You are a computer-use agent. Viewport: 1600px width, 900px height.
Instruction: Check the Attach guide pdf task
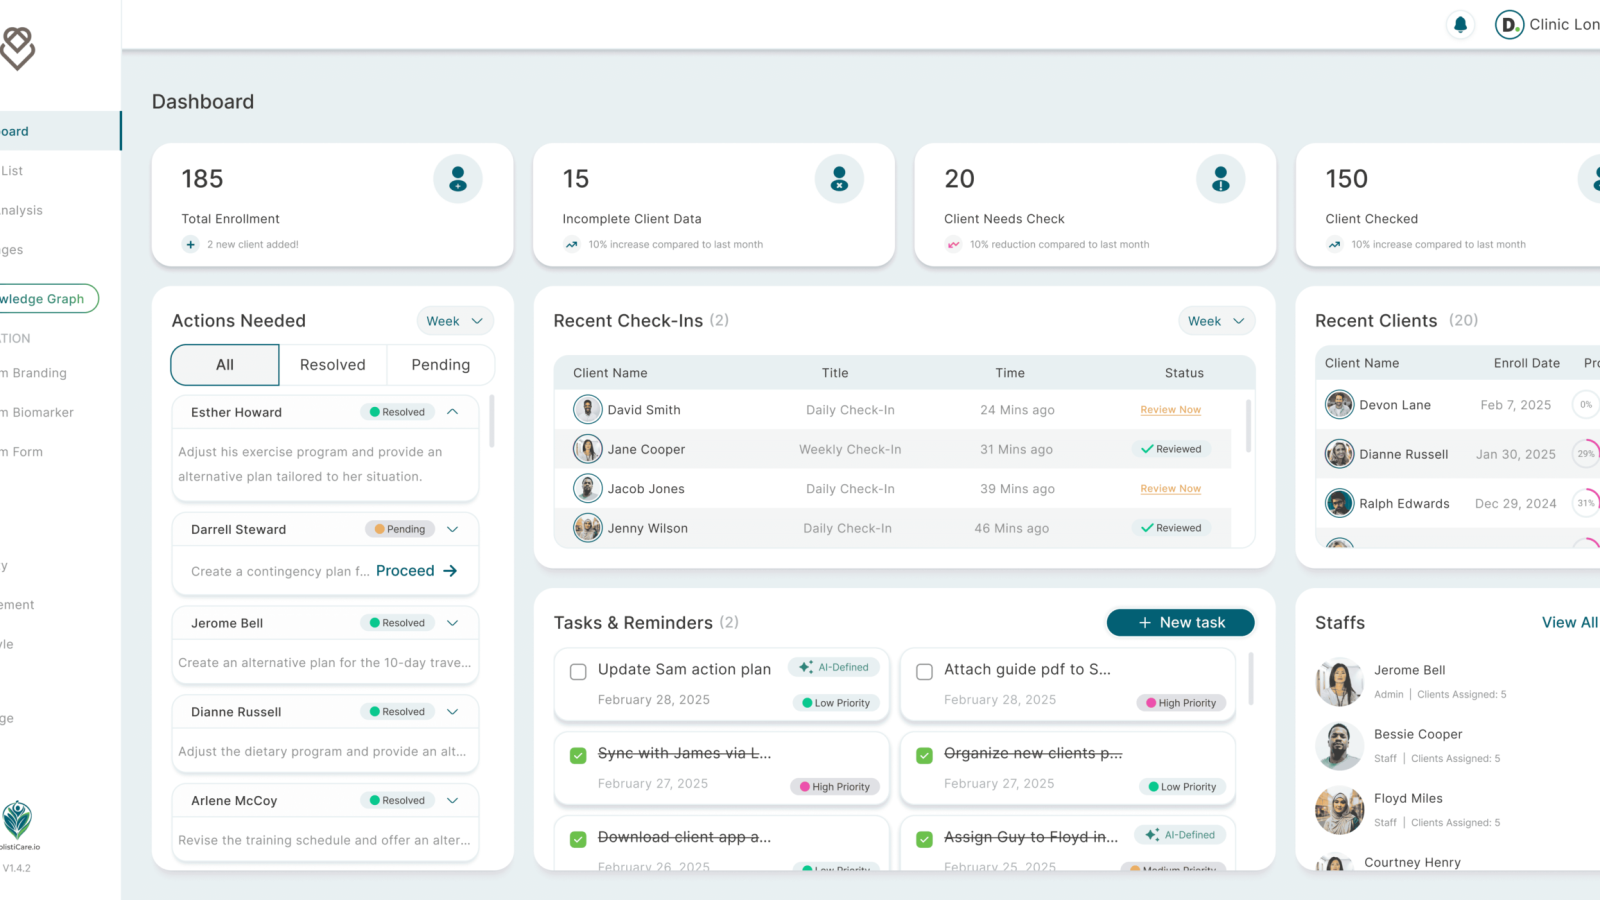click(924, 672)
